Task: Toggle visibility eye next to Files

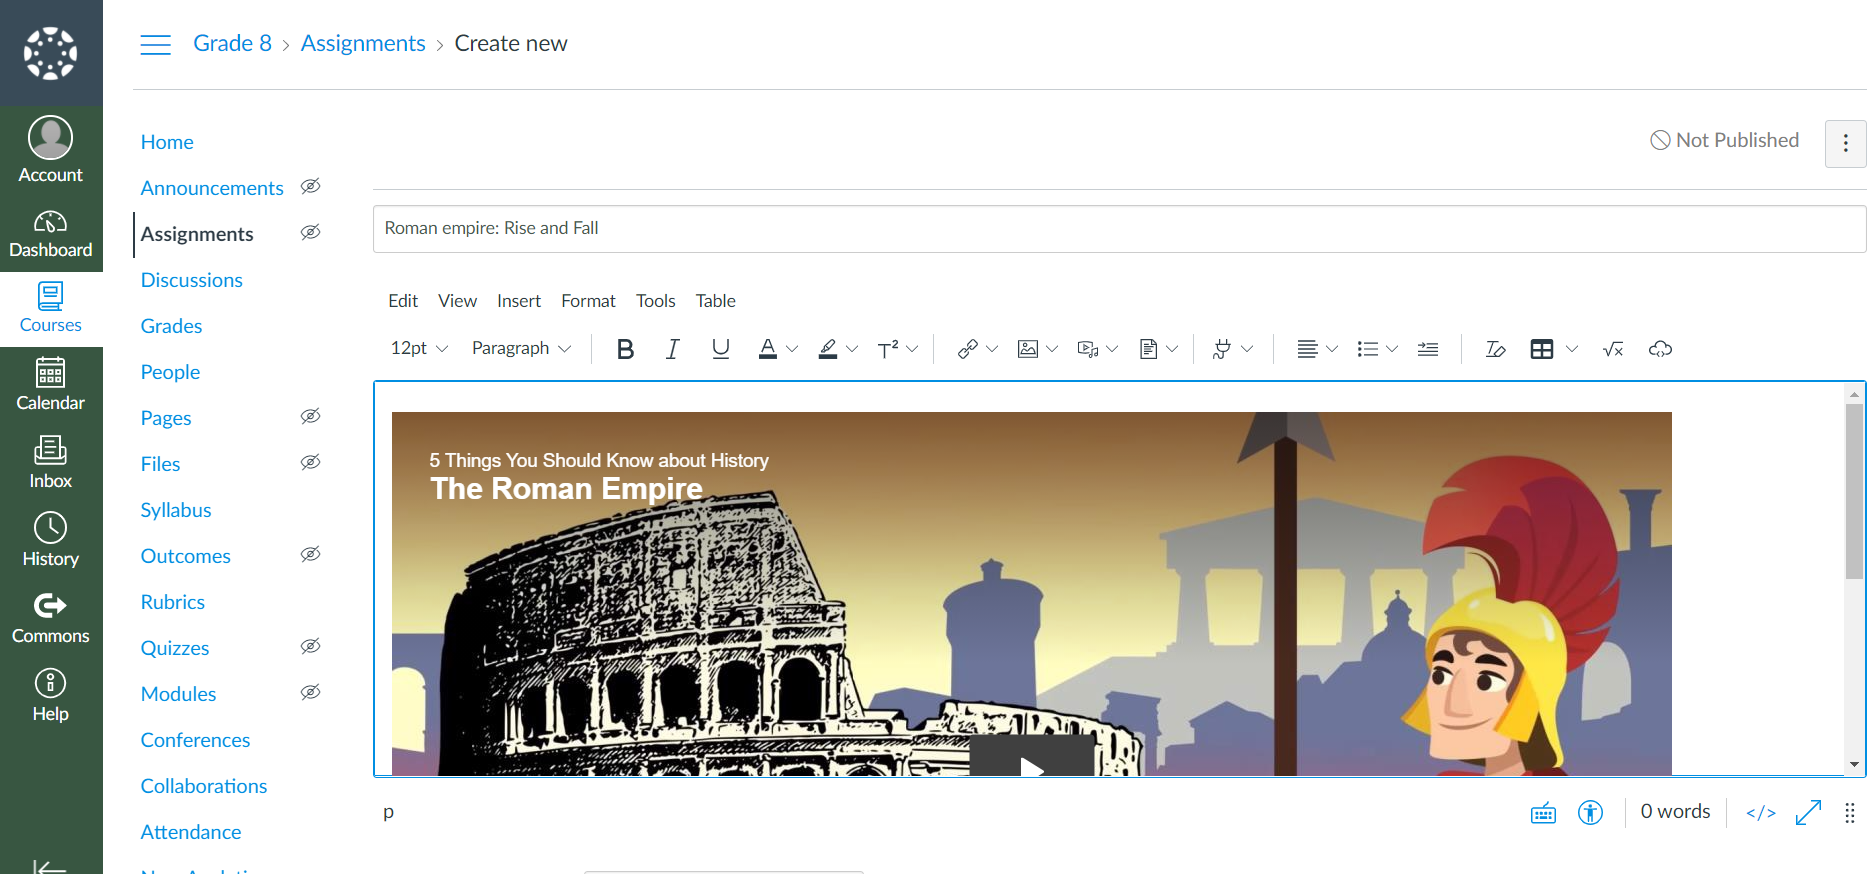Action: tap(311, 462)
